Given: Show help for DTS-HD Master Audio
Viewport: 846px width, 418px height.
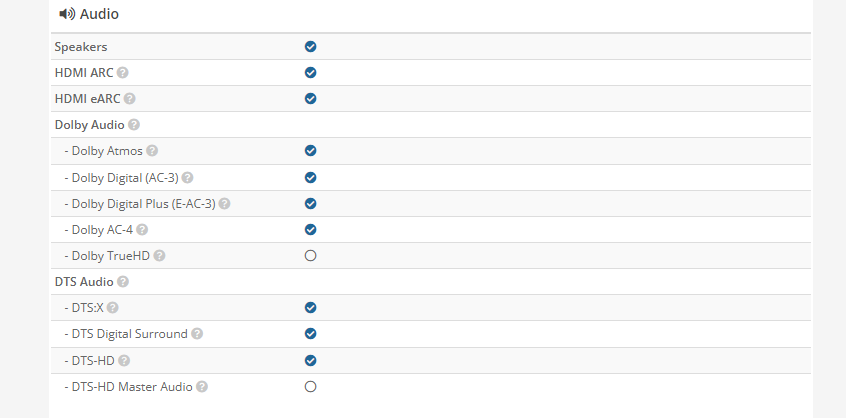Looking at the screenshot, I should tap(202, 386).
